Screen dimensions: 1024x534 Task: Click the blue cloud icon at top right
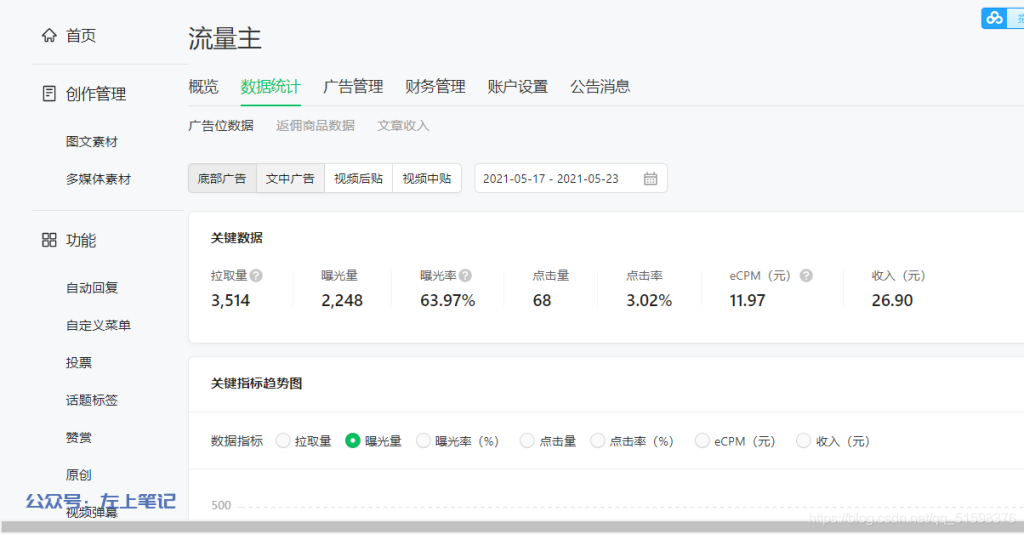tap(995, 18)
